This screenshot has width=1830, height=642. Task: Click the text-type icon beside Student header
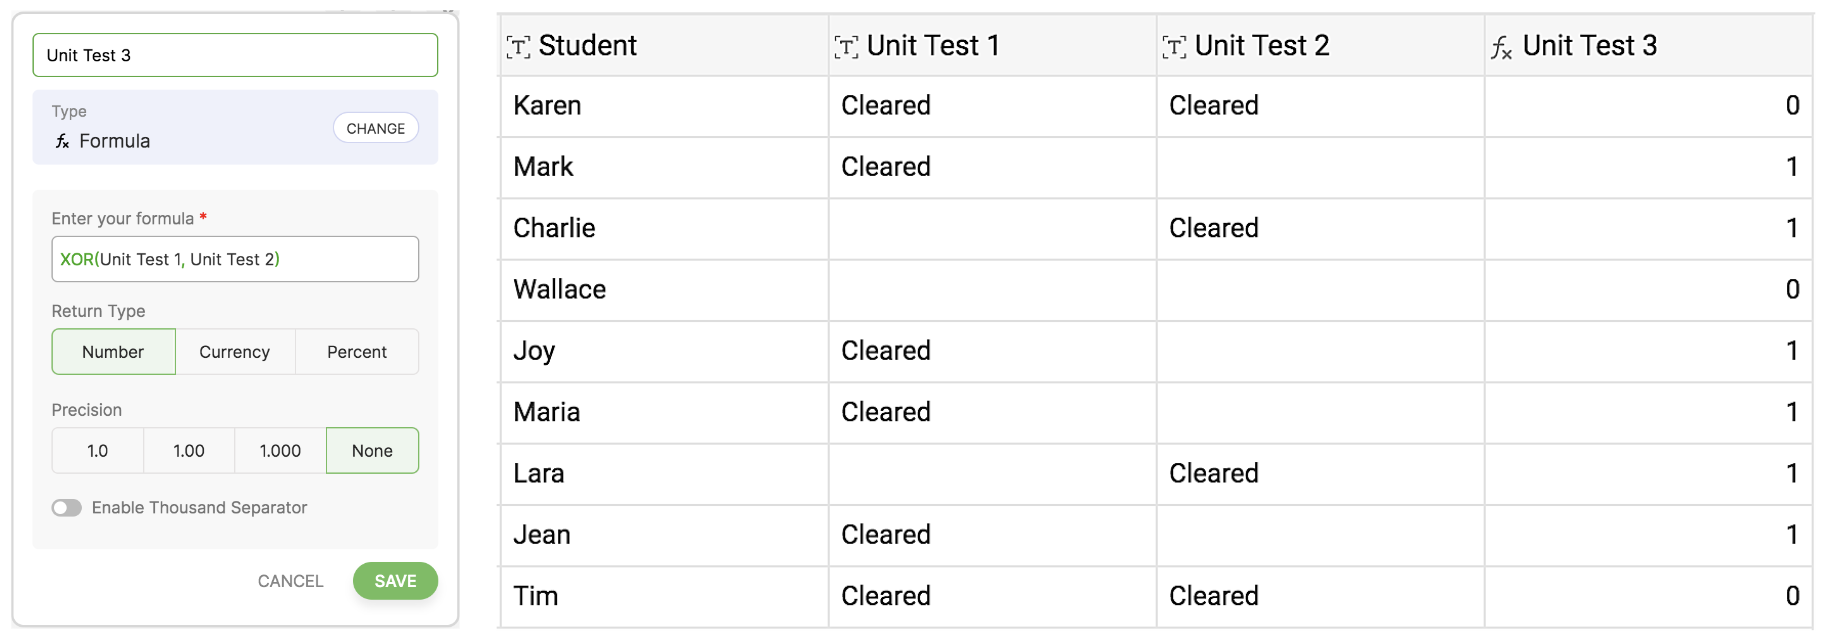click(x=518, y=47)
